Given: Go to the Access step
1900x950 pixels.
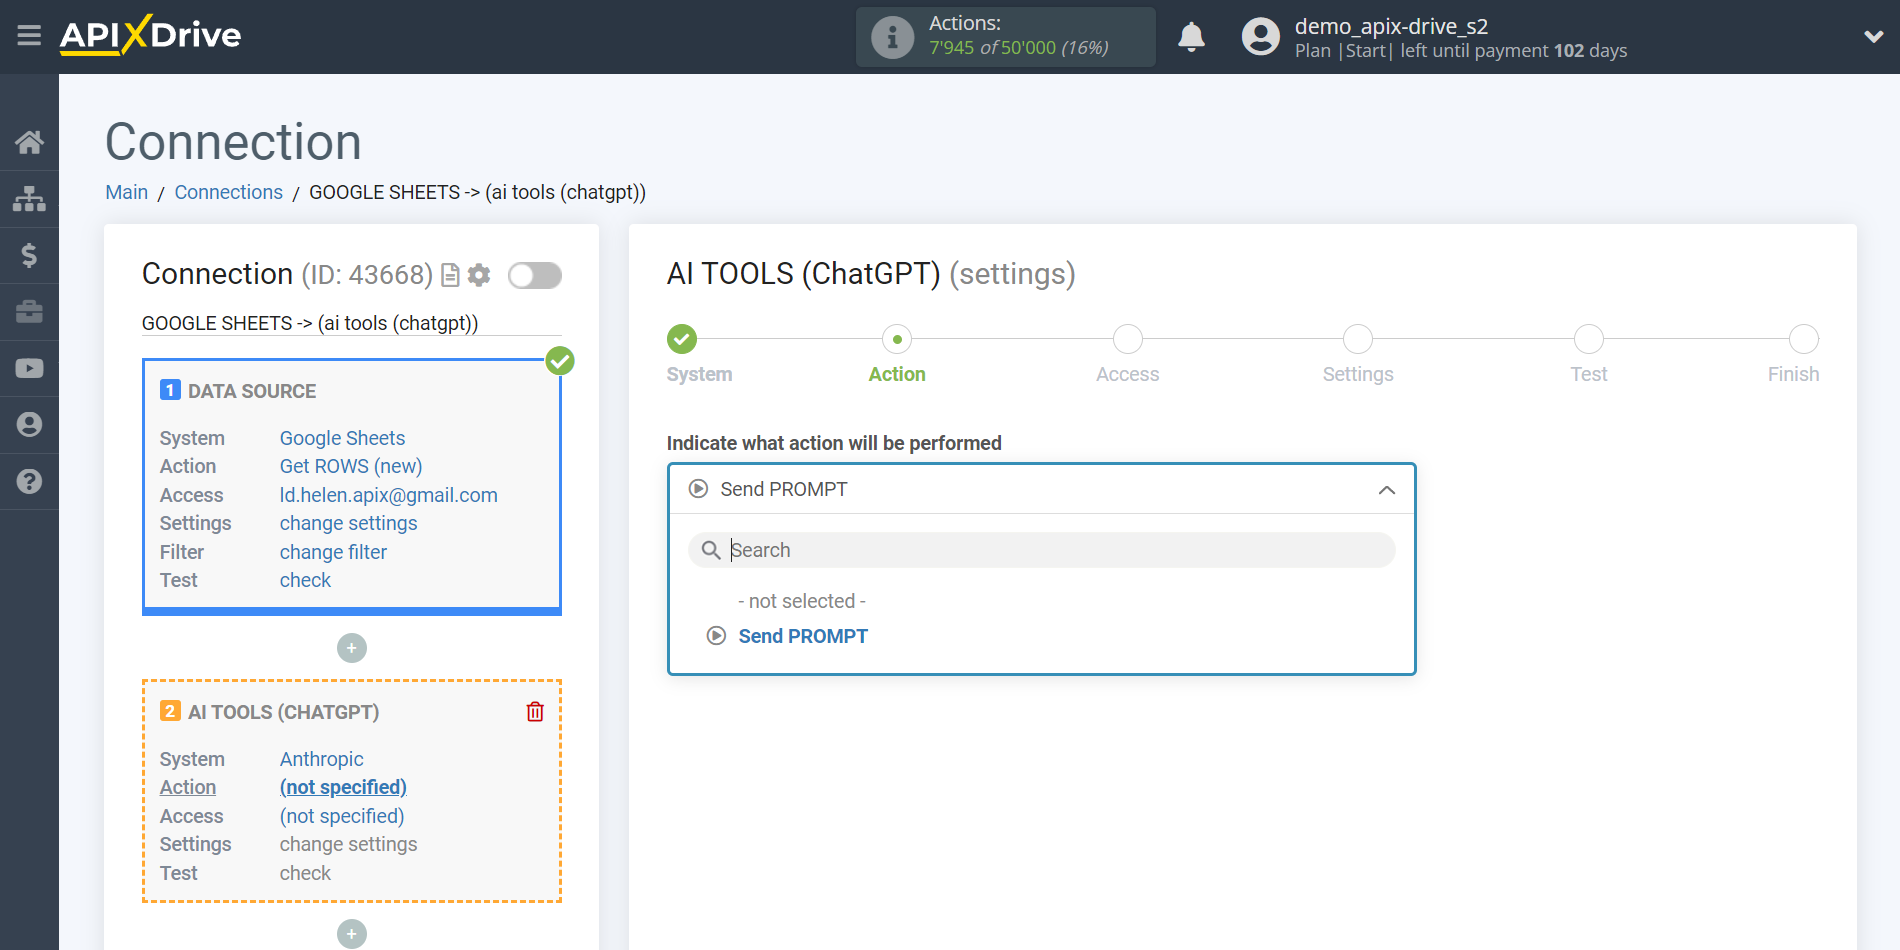Looking at the screenshot, I should click(x=1128, y=339).
